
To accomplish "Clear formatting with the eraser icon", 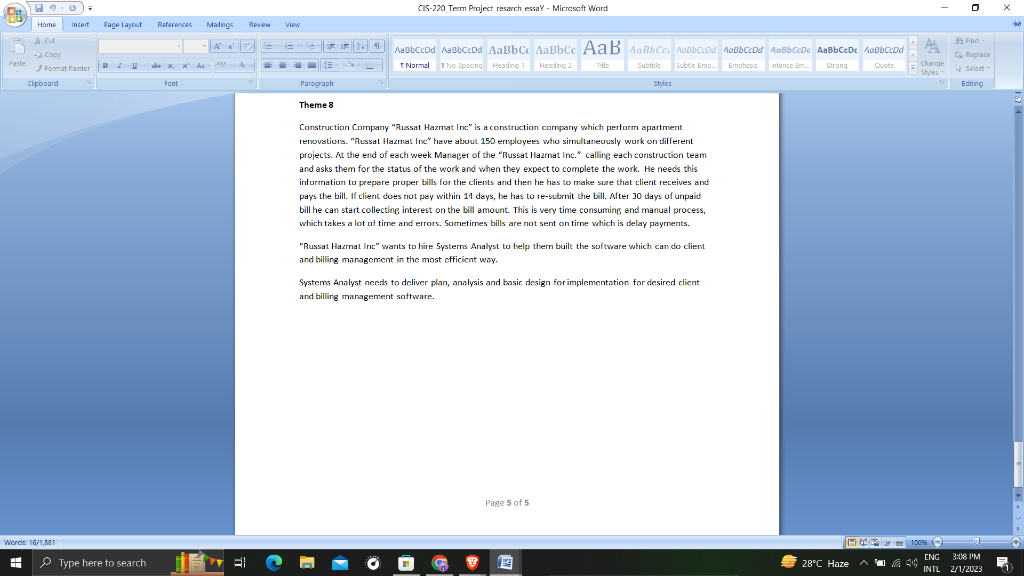I will click(x=247, y=46).
